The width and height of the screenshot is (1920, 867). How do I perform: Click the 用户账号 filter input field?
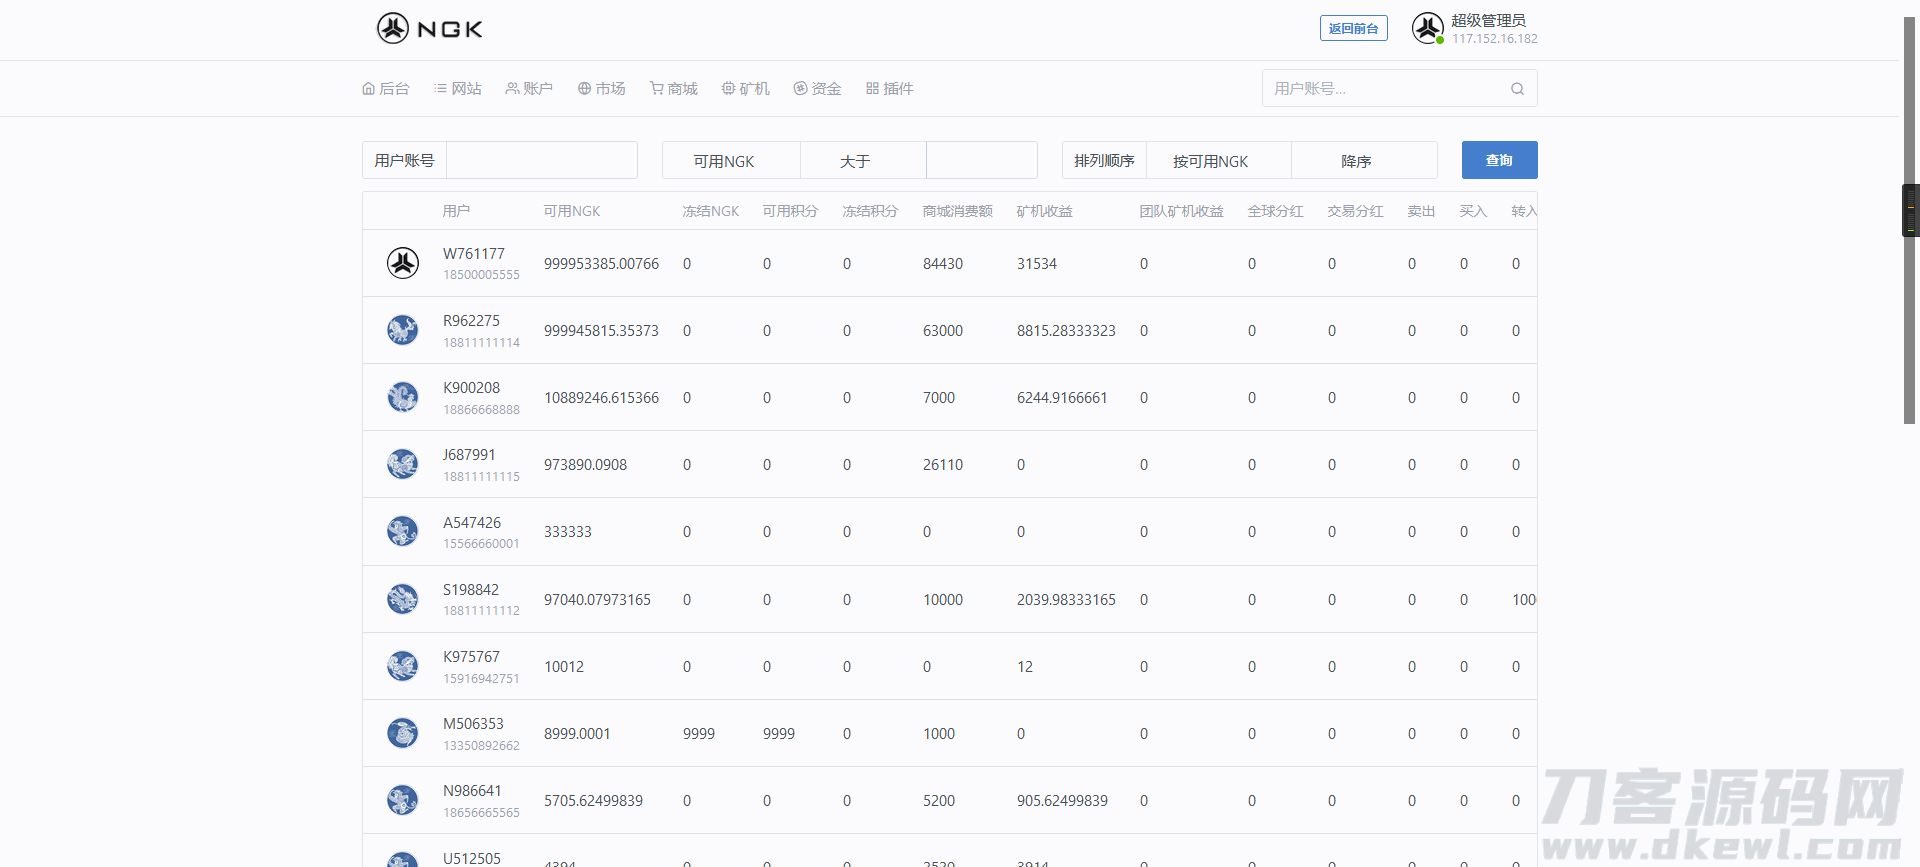click(541, 160)
